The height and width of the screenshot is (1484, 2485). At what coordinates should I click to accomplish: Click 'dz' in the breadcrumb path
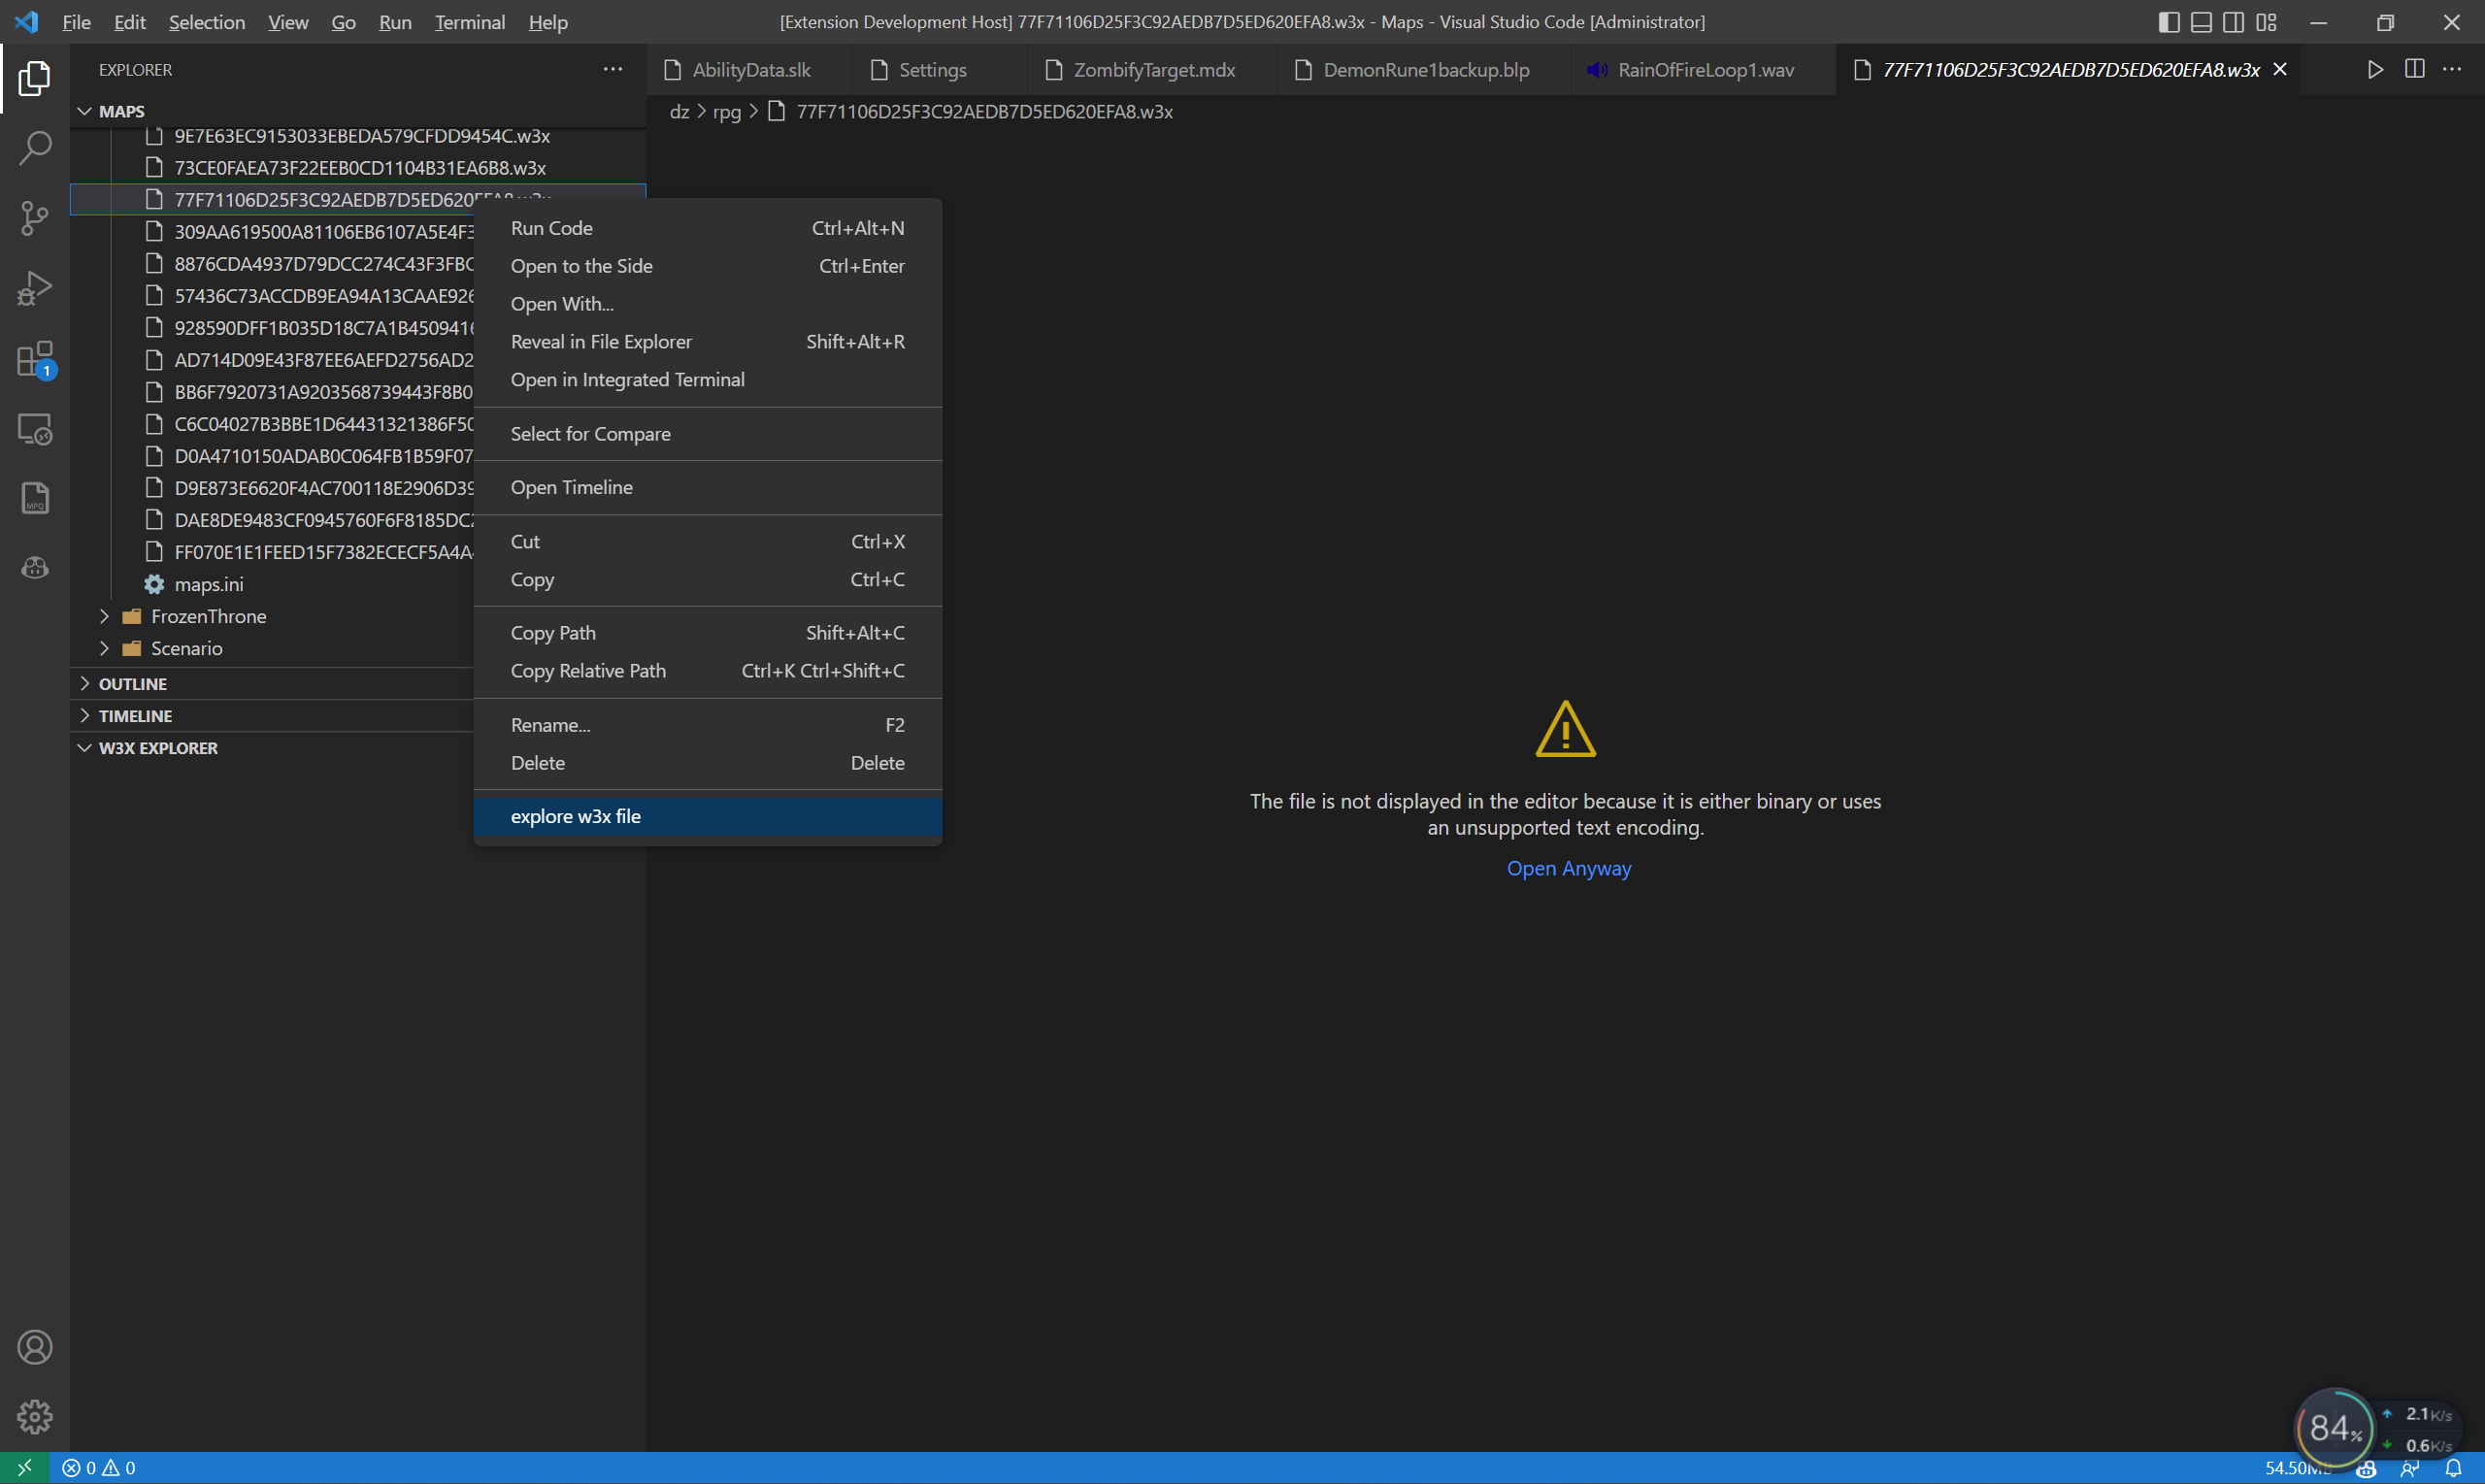(x=679, y=111)
